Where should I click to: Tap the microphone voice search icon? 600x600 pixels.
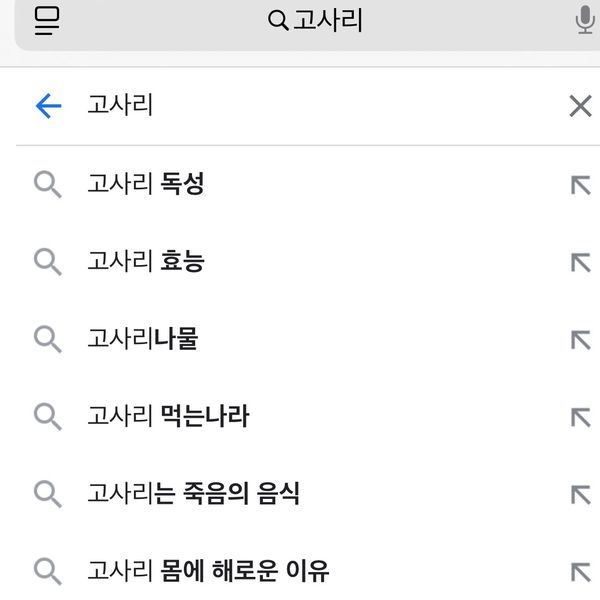[x=585, y=20]
